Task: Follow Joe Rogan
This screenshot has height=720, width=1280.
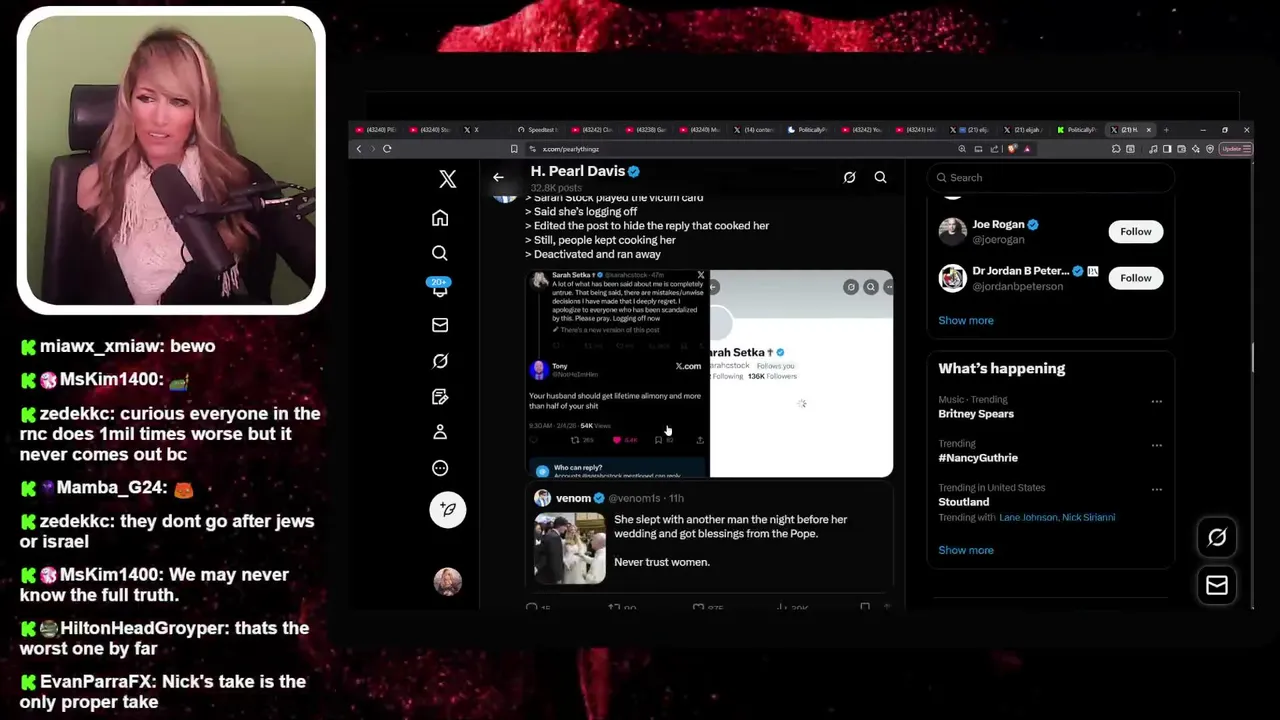Action: [x=1135, y=232]
